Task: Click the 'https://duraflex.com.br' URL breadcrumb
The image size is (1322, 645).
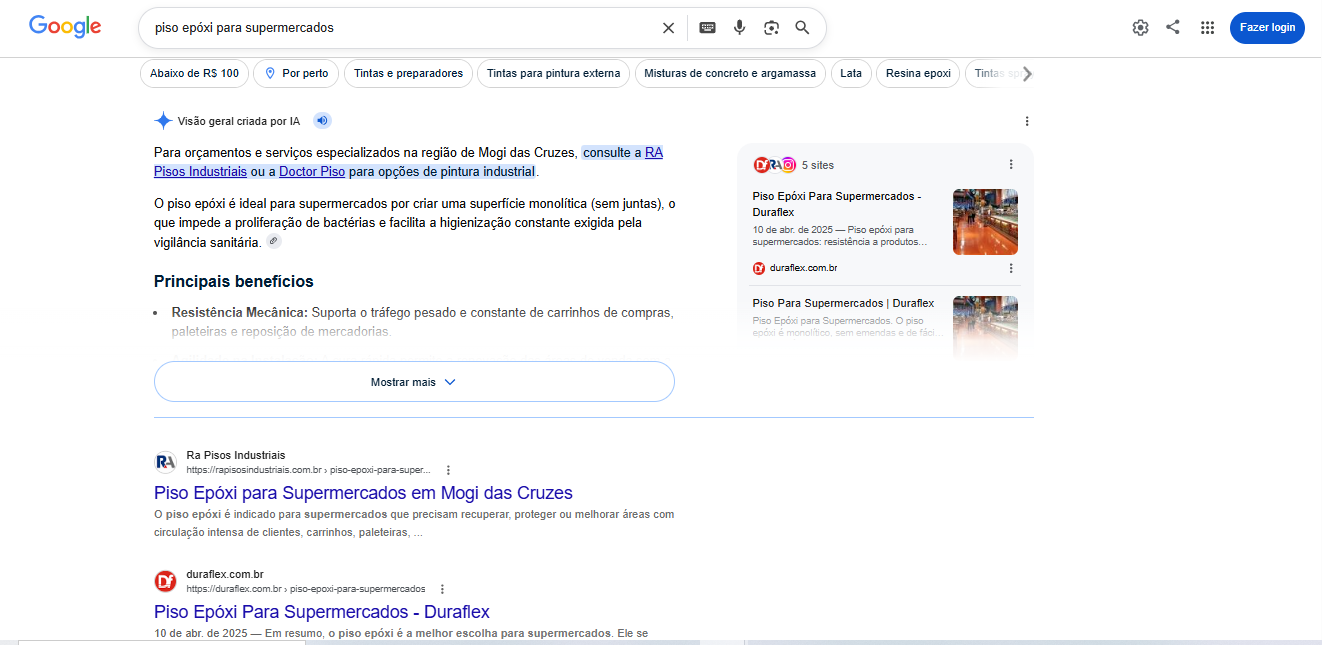Action: coord(305,589)
